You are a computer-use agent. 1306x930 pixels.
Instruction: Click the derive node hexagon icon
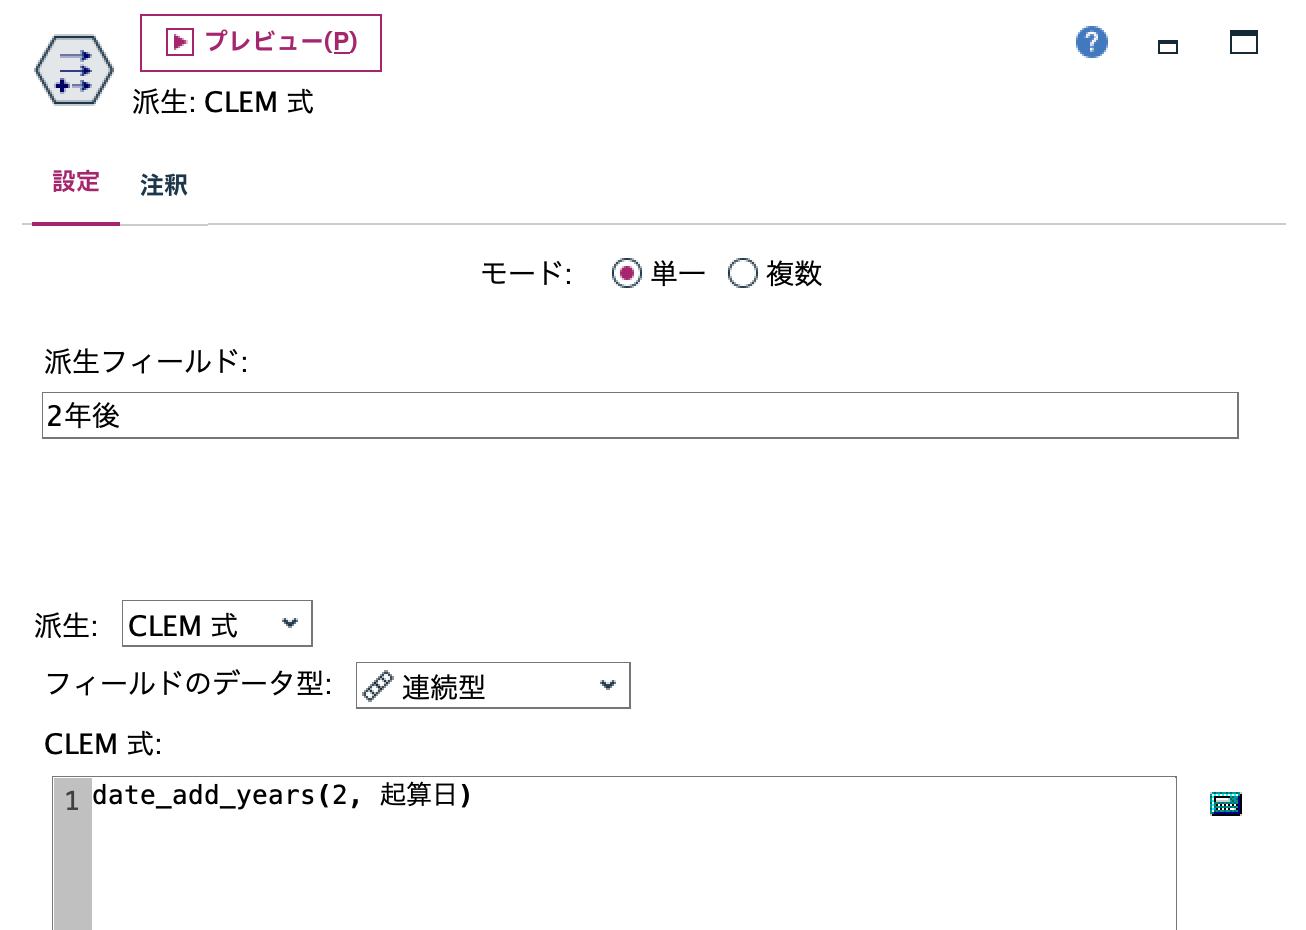(74, 68)
